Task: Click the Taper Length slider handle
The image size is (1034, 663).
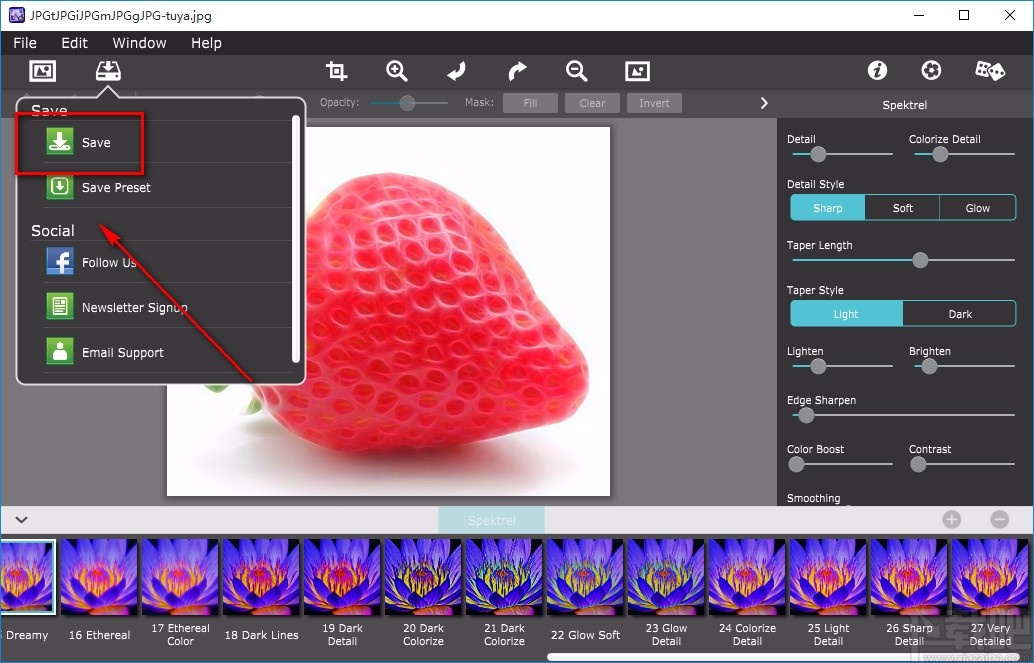Action: pos(920,260)
